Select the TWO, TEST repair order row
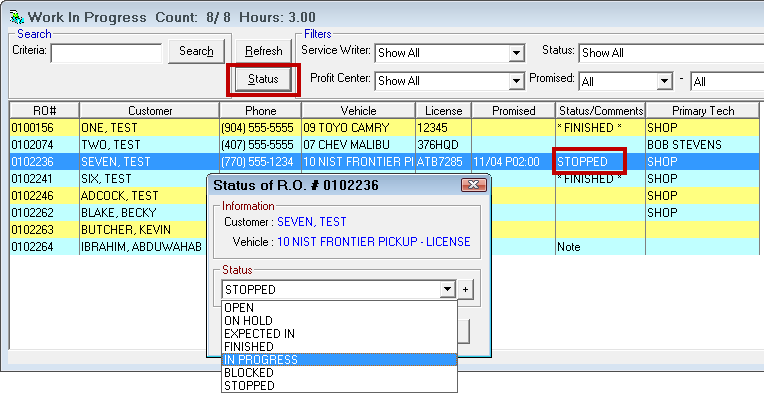The width and height of the screenshot is (764, 393). click(385, 145)
